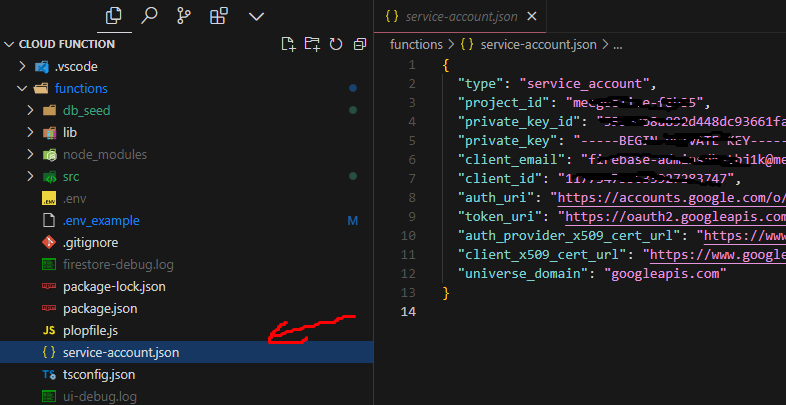The width and height of the screenshot is (786, 405).
Task: Open package.json in the file tree
Action: 100,308
